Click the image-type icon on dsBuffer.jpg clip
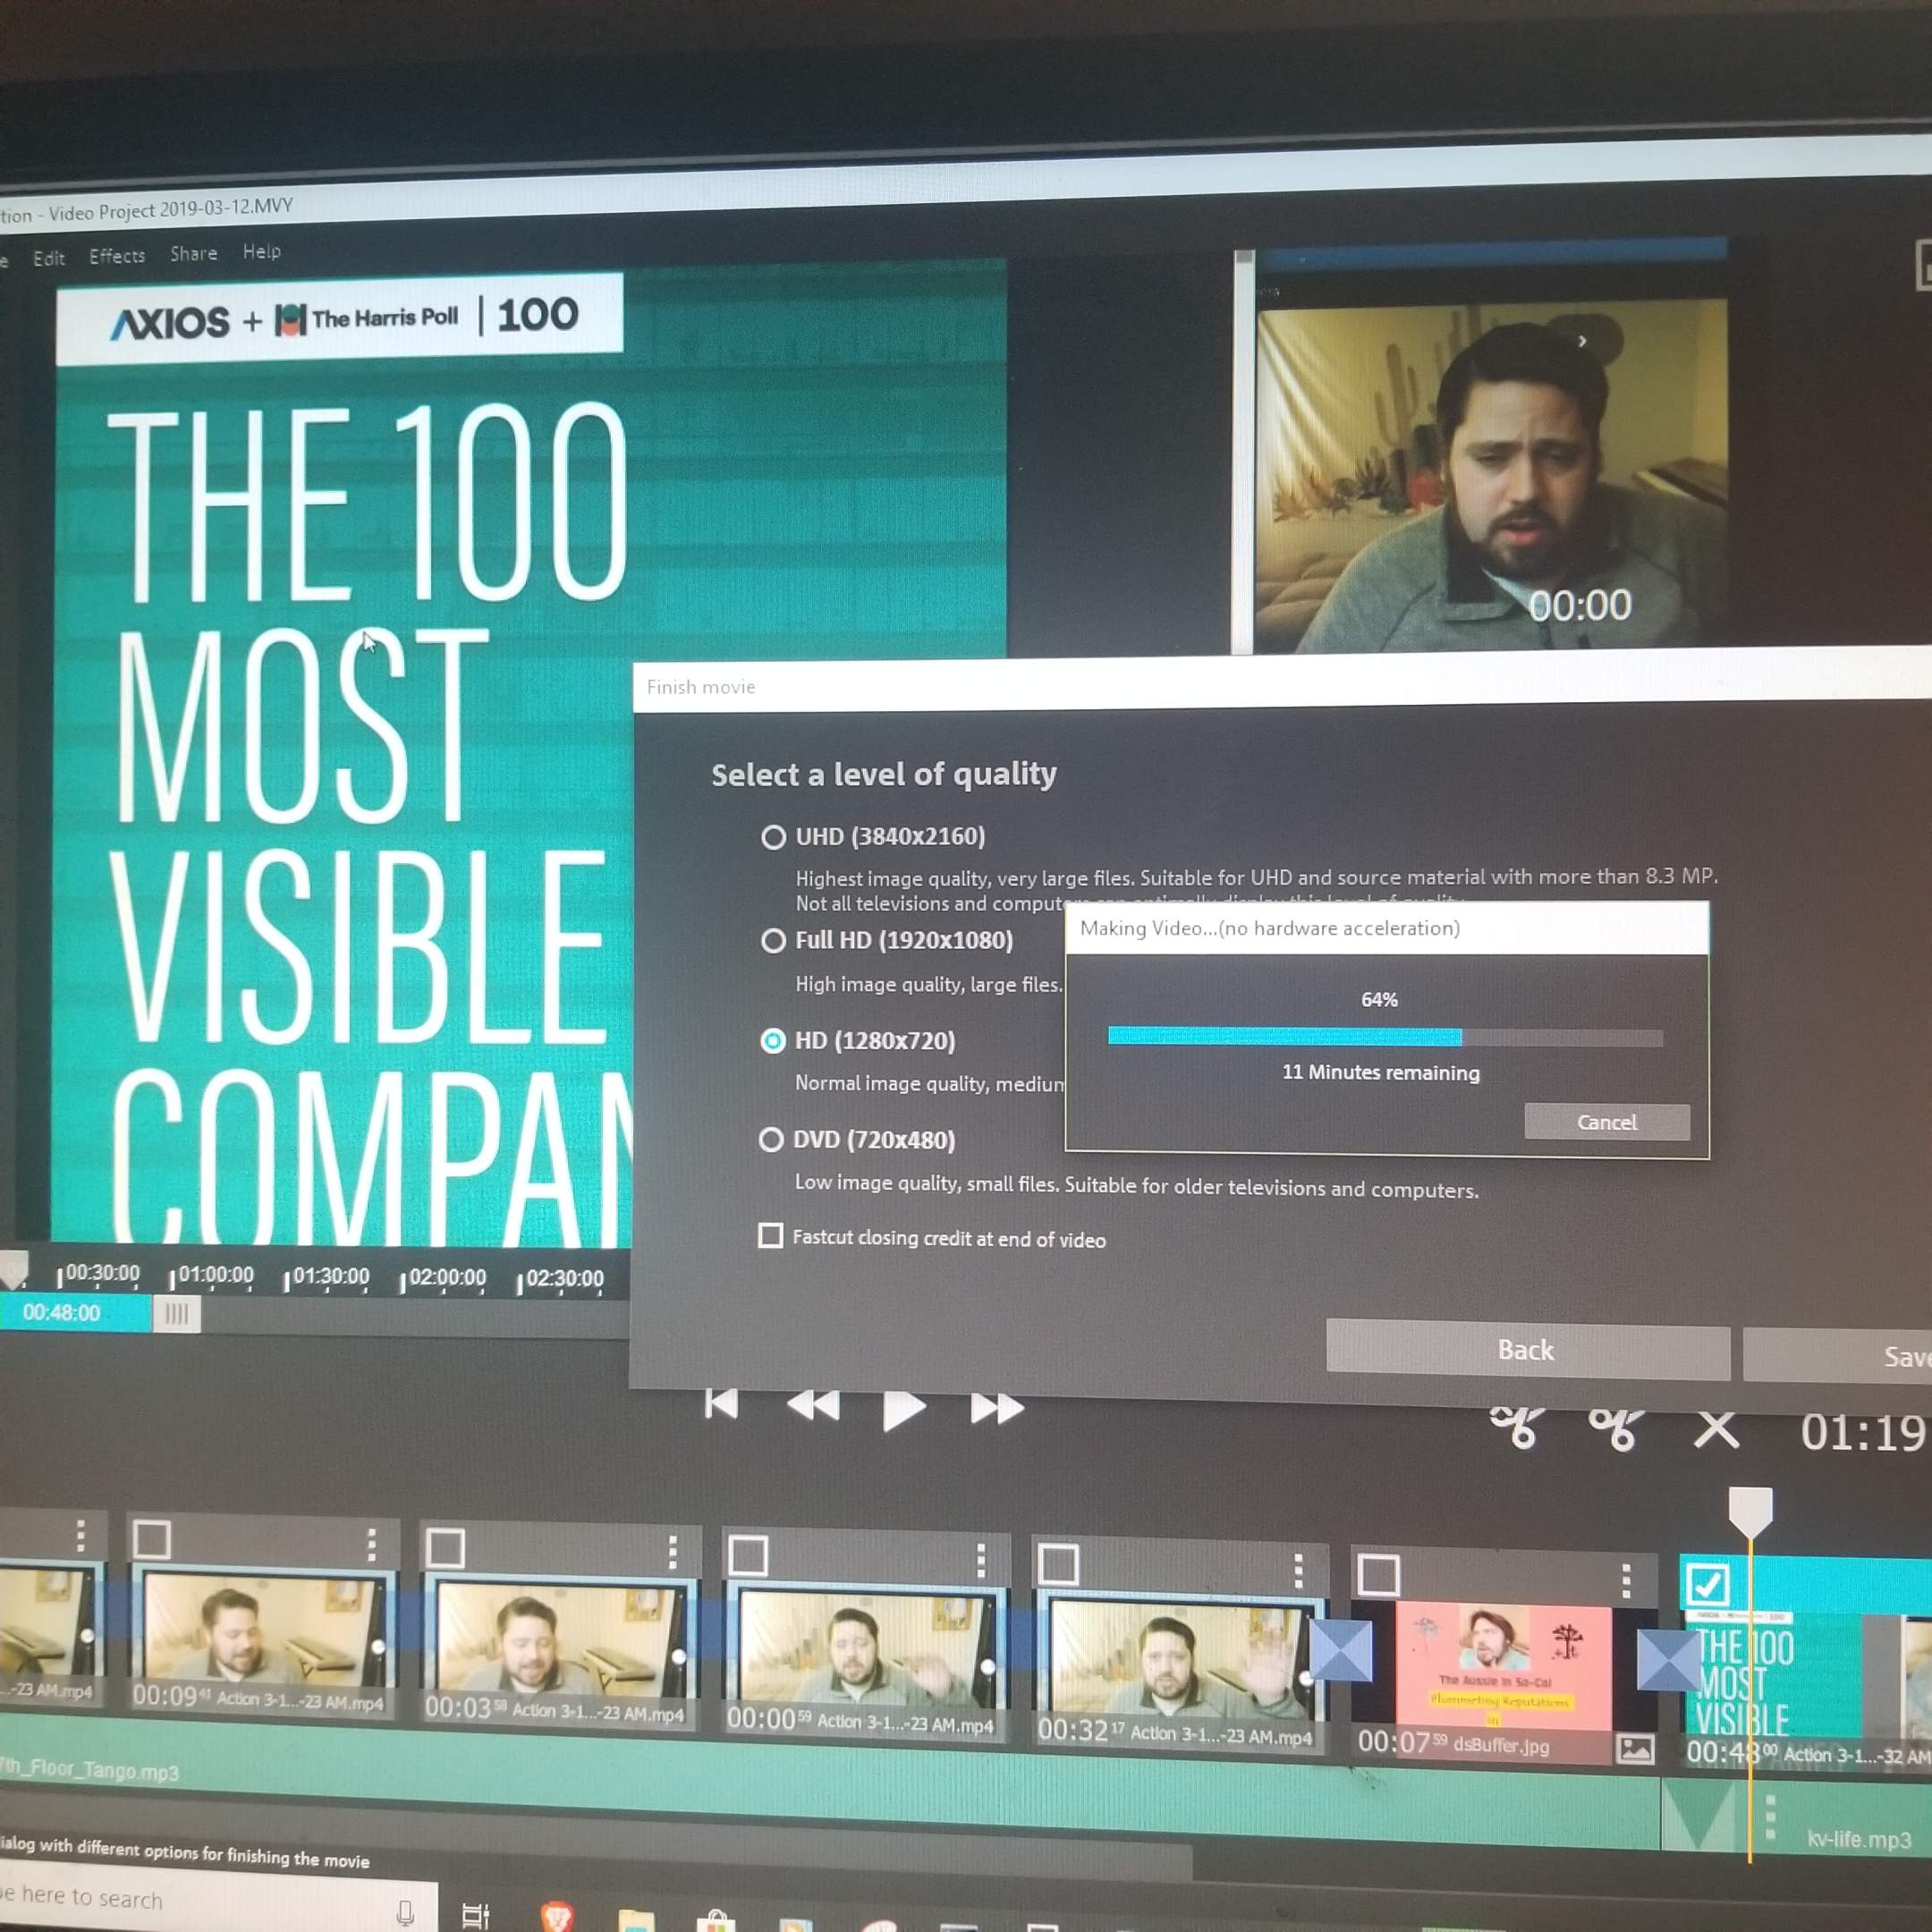Screen dimensions: 1932x1932 (1635, 1749)
